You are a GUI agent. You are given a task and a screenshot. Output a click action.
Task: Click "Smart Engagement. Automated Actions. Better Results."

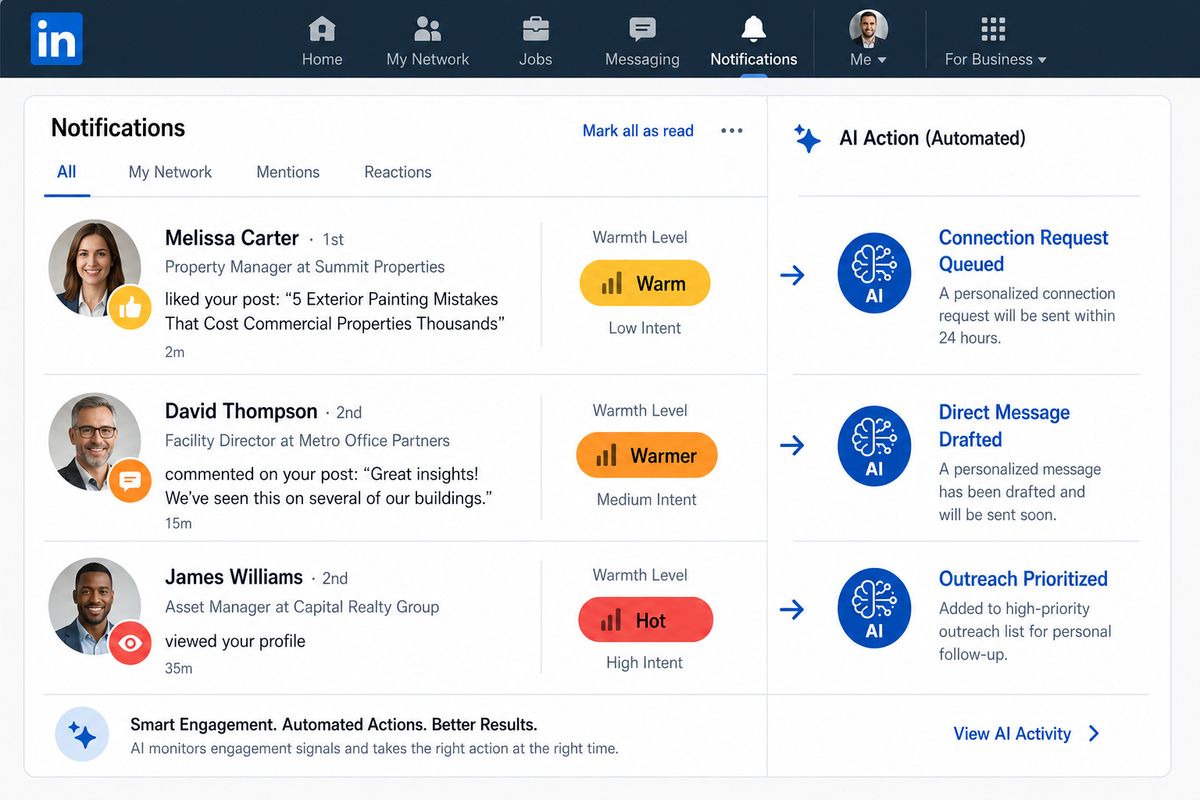[334, 724]
